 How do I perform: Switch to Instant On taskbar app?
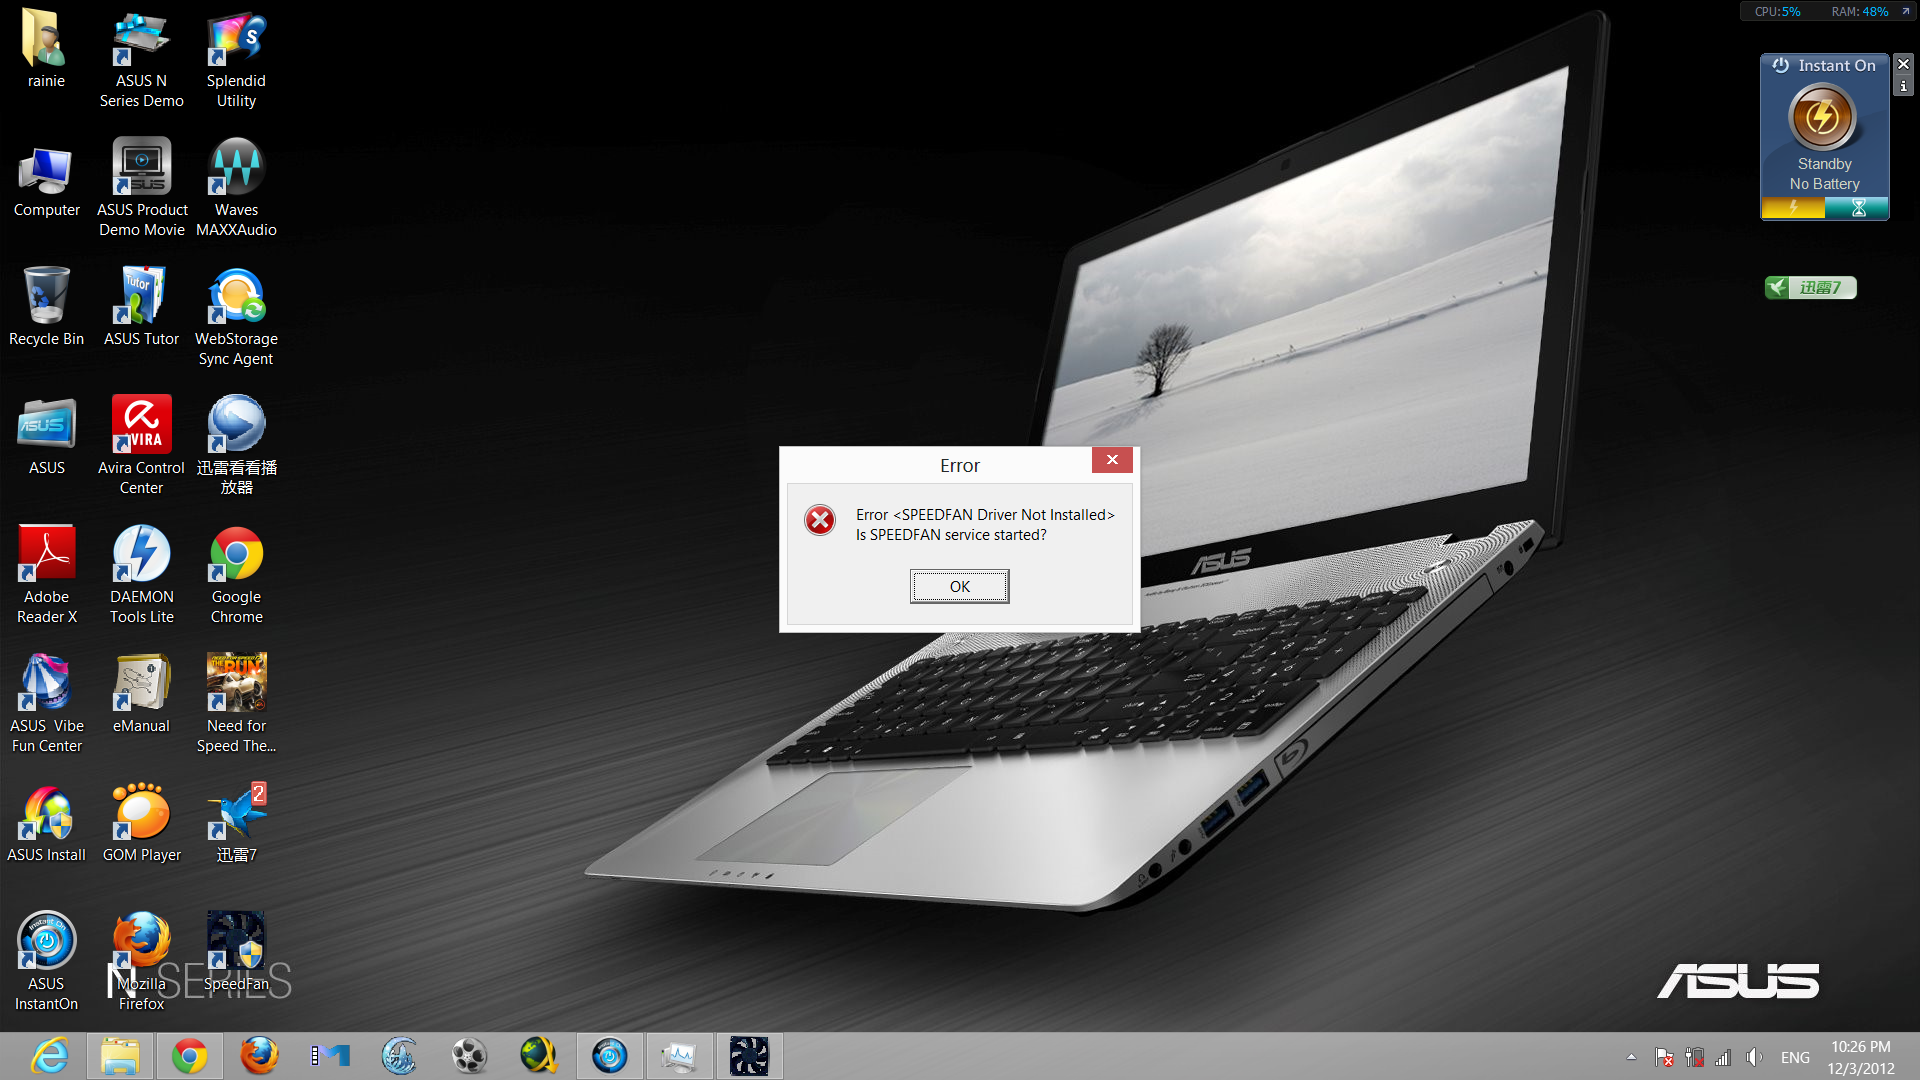[609, 1056]
